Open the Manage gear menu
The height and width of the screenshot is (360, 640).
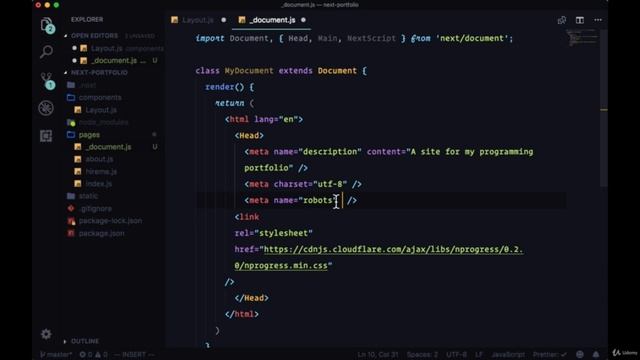coord(46,334)
